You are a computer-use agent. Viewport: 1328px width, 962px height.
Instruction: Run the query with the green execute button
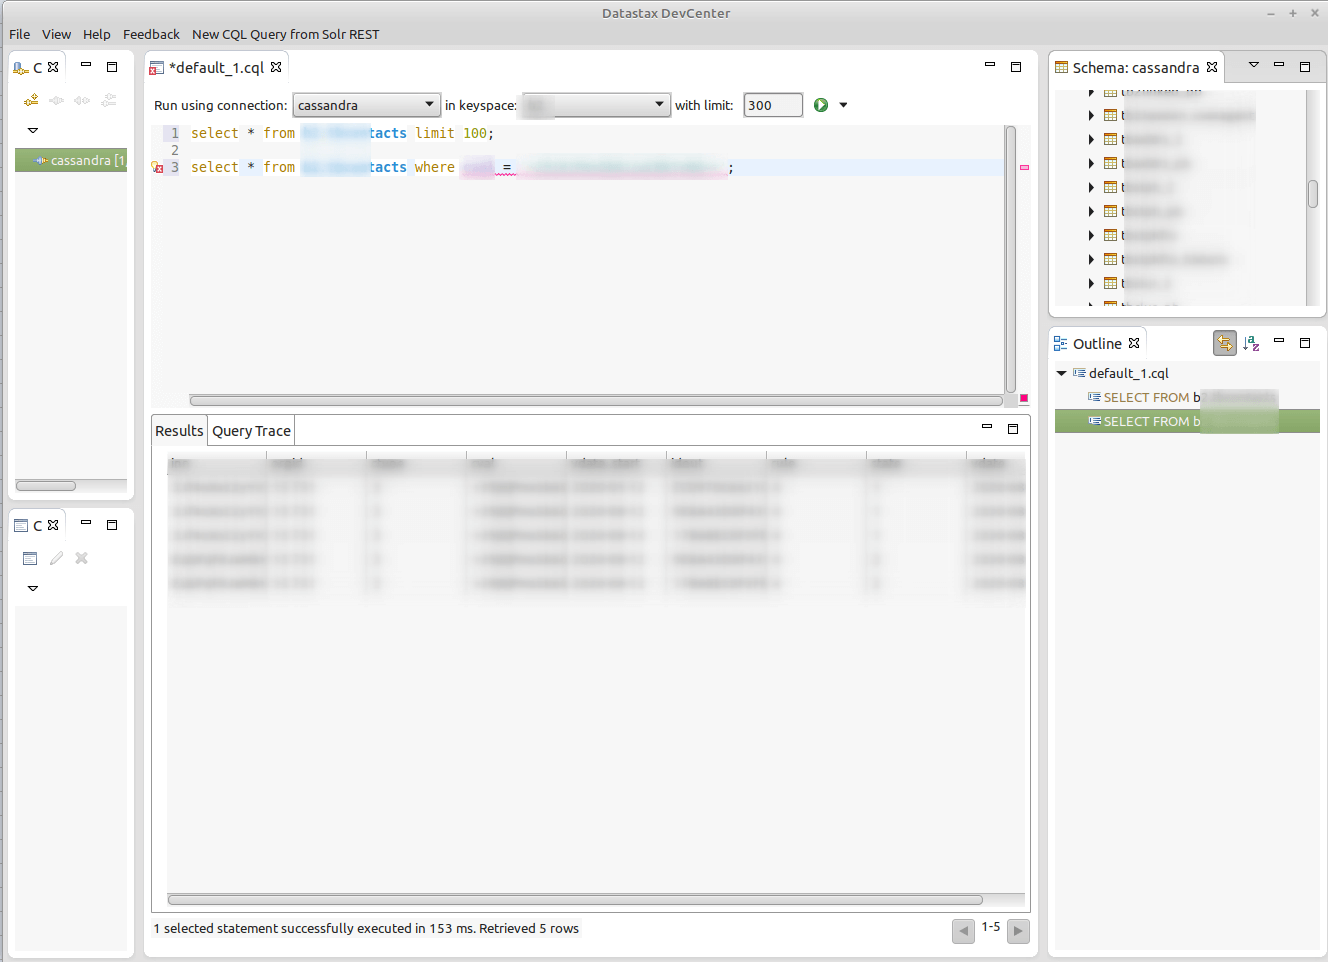[x=821, y=105]
